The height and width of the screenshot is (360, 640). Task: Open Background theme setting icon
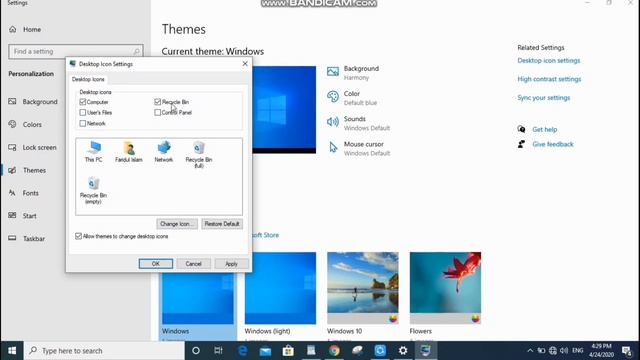click(x=333, y=72)
